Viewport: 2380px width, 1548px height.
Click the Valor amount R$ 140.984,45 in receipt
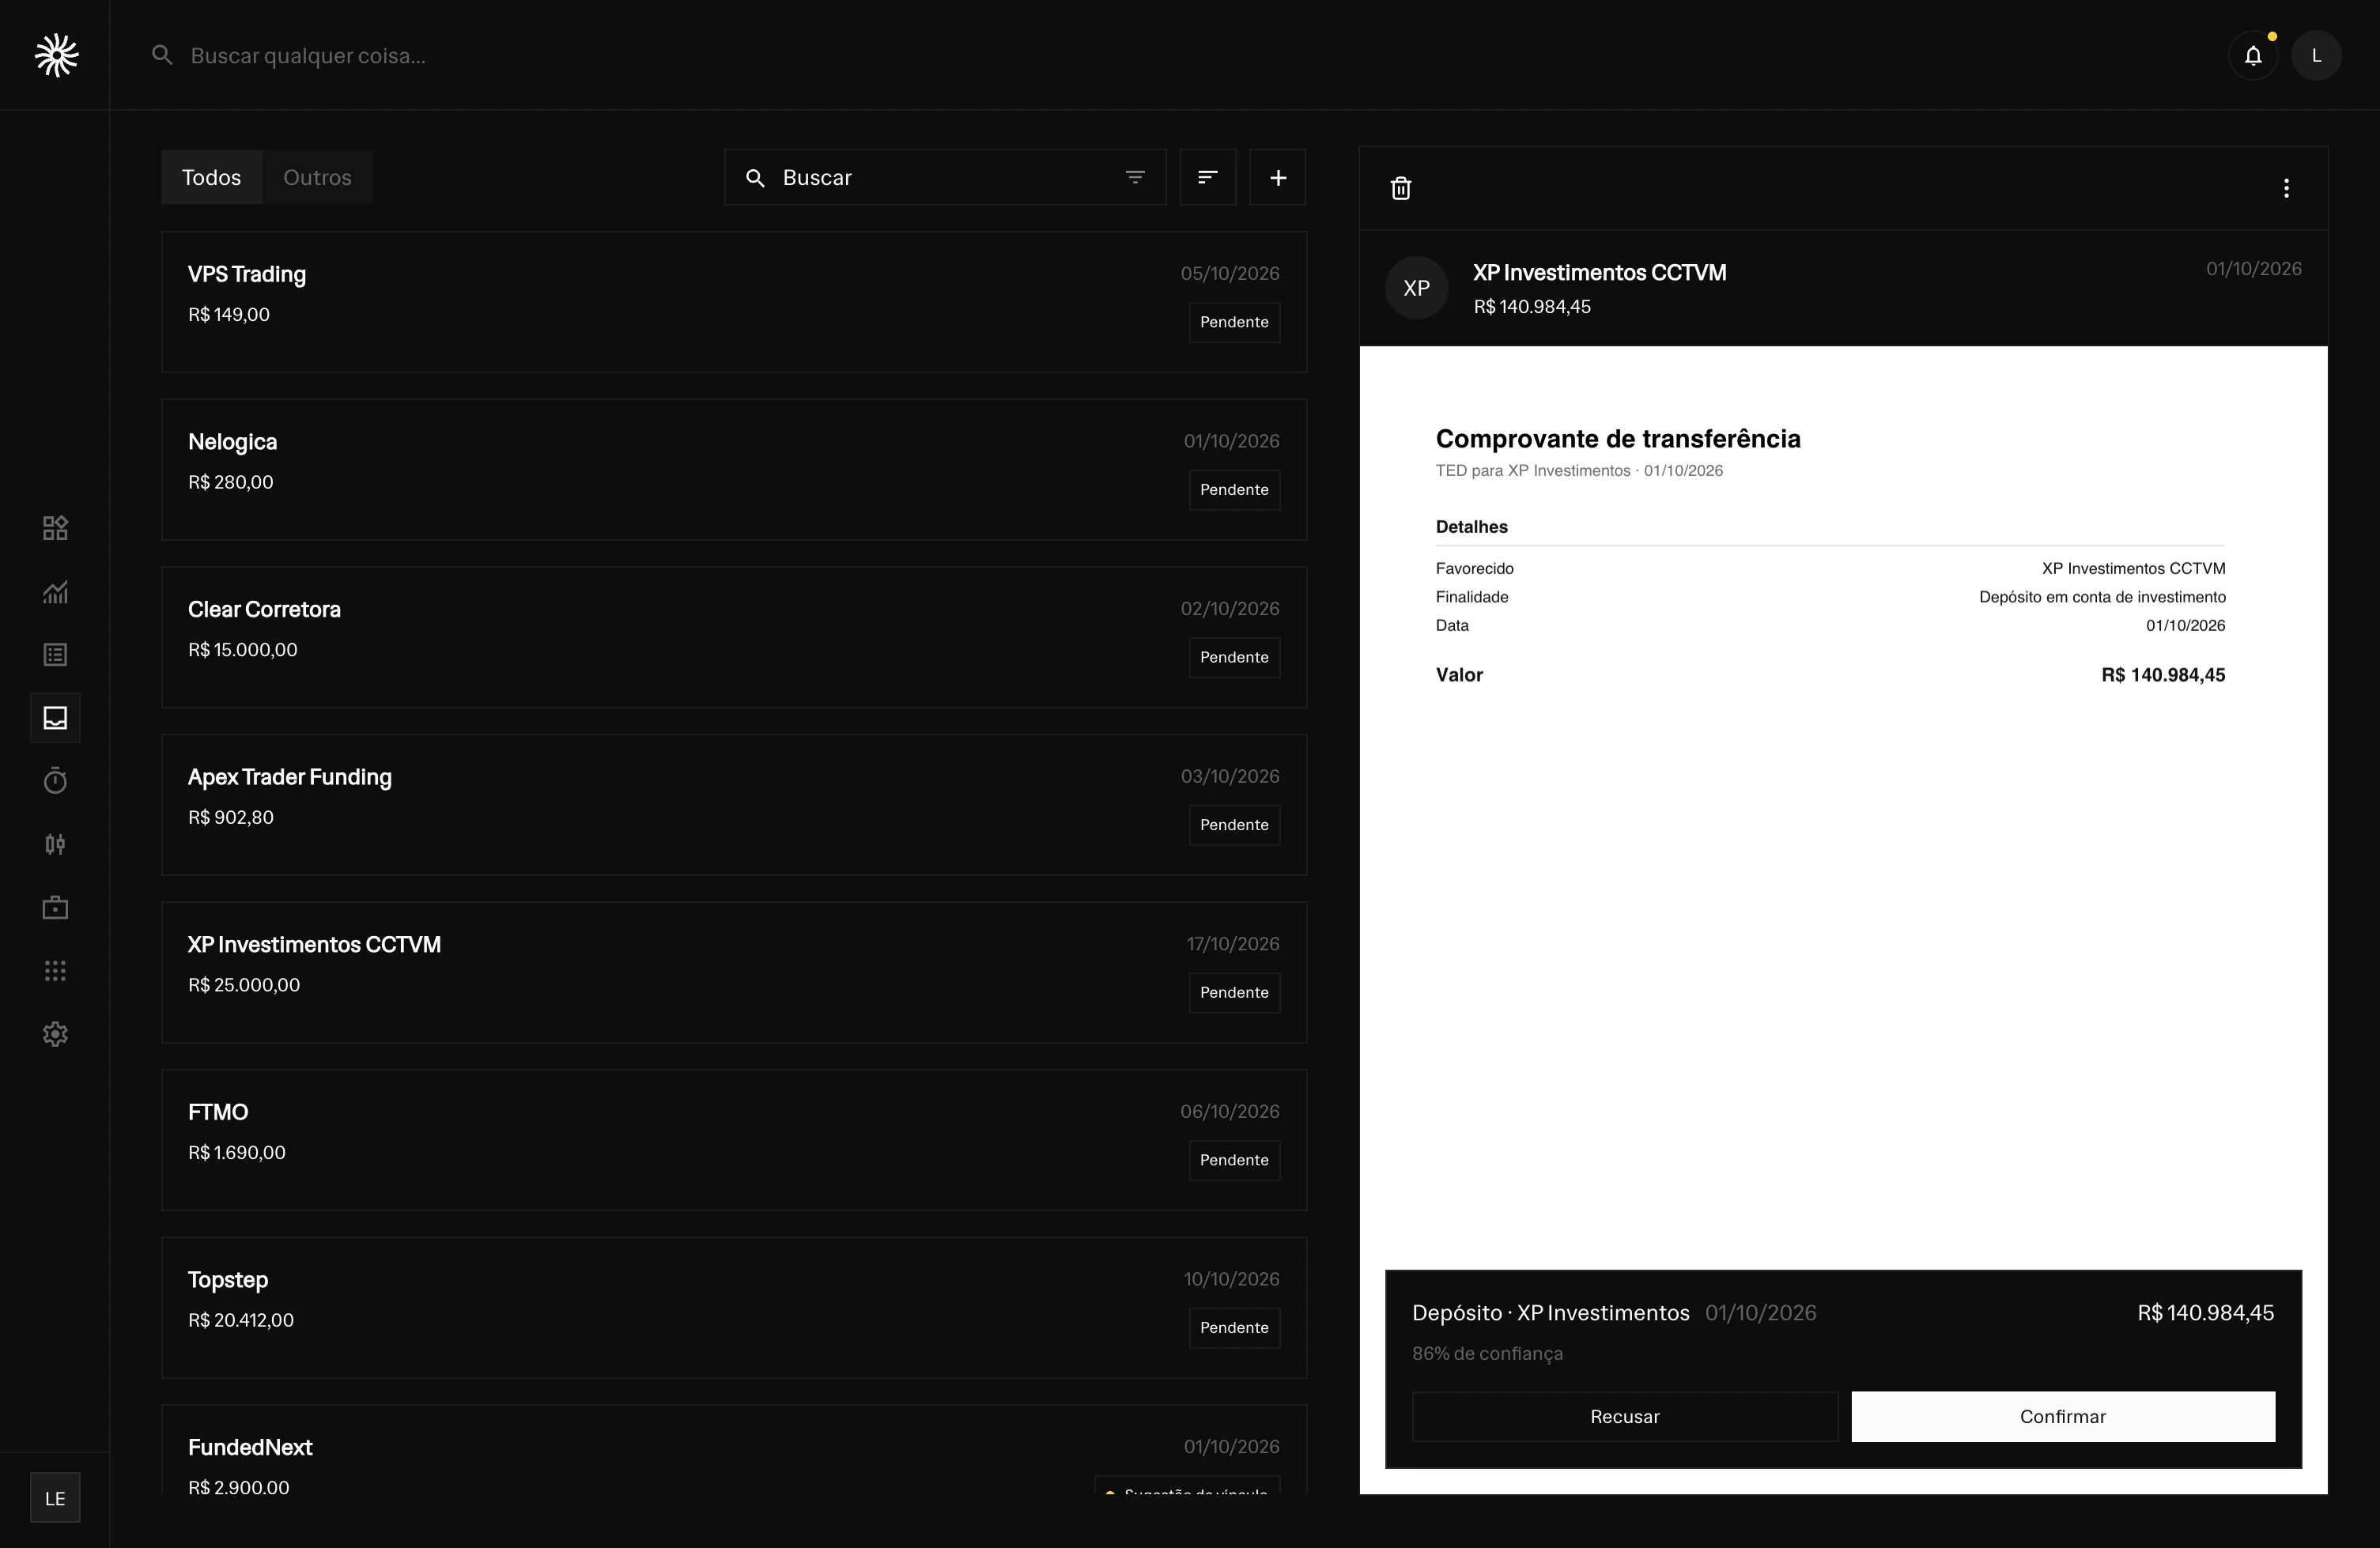tap(2163, 675)
